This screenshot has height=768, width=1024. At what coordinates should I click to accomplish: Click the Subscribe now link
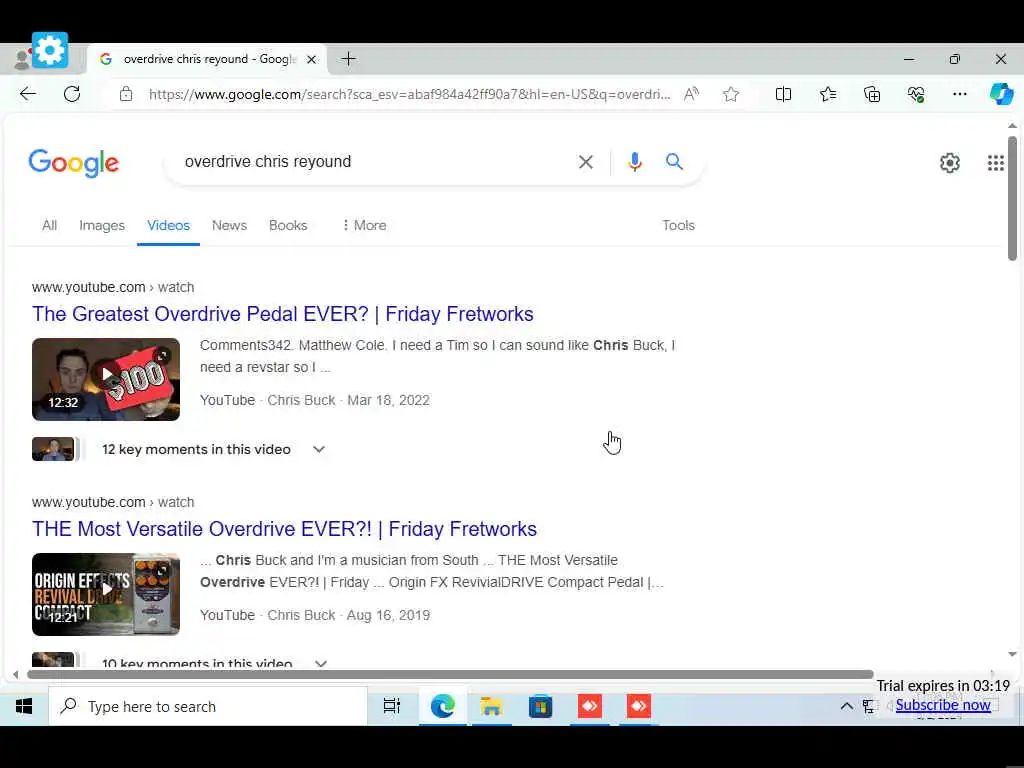943,705
